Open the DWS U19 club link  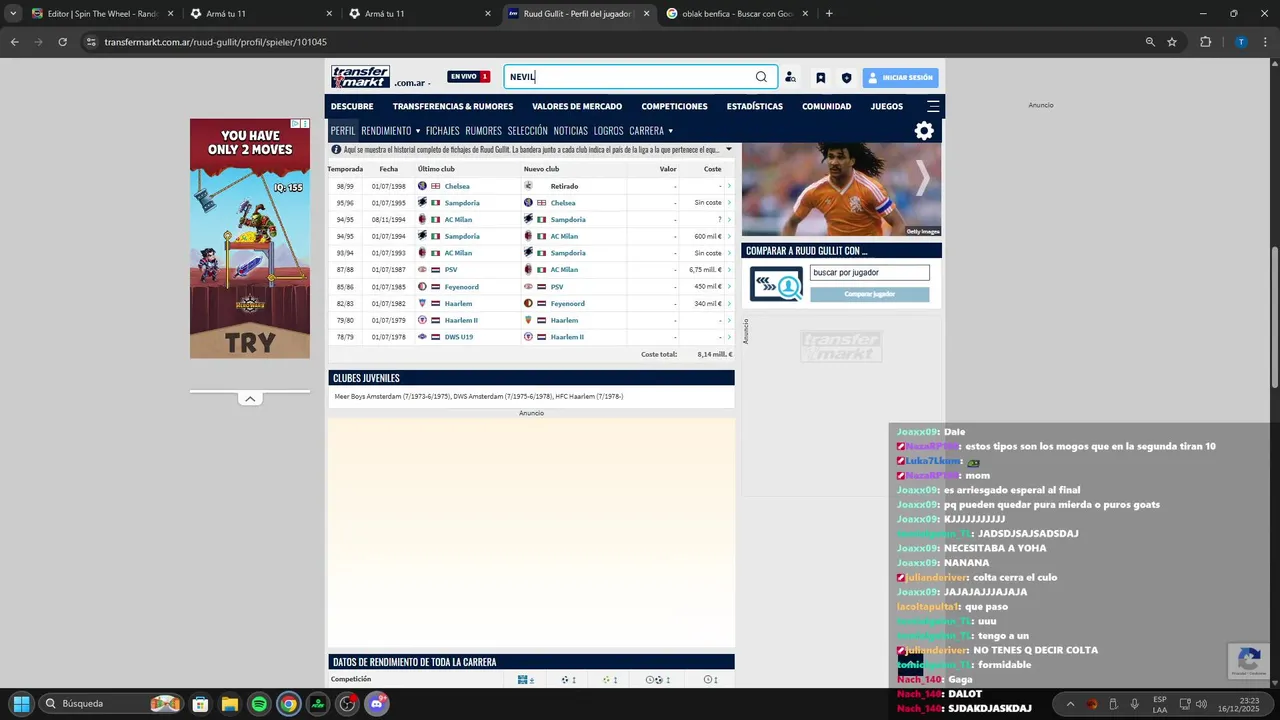[459, 337]
